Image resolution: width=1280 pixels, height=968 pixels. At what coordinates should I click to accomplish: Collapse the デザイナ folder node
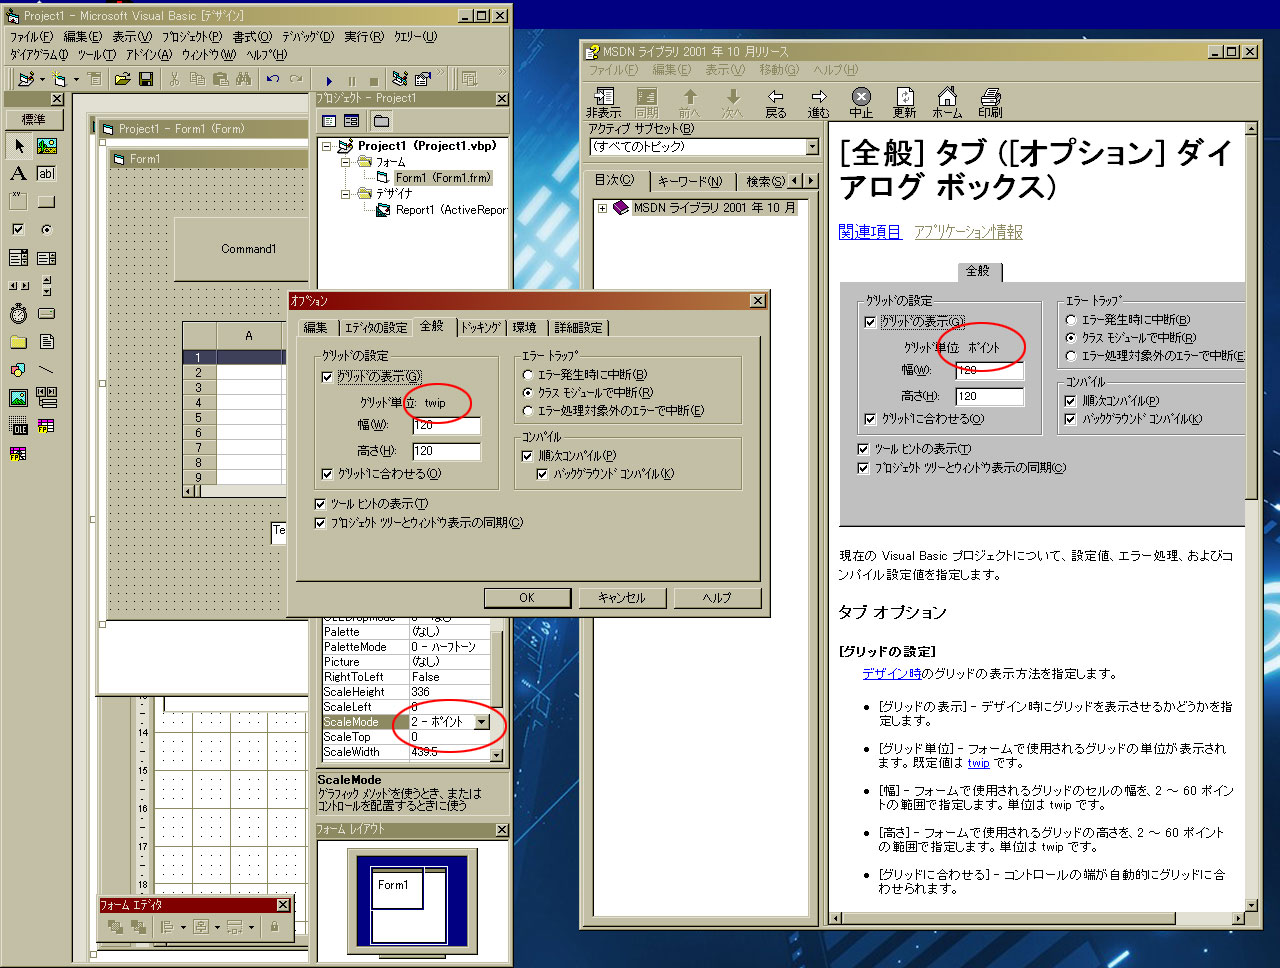346,194
